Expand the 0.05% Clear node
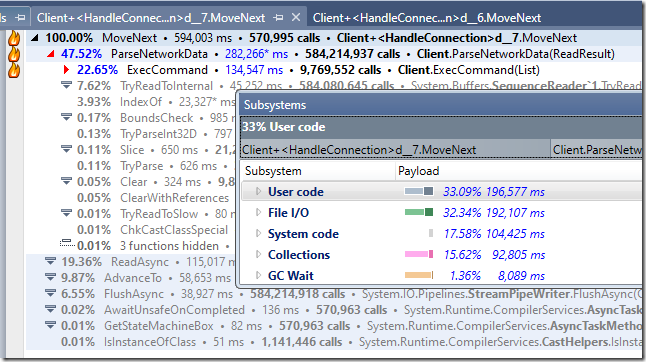The height and width of the screenshot is (362, 646). [66, 181]
